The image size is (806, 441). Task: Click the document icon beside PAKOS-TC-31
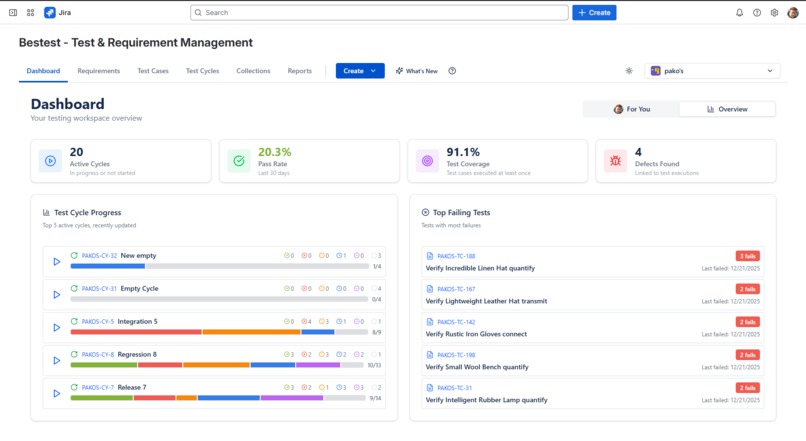(x=430, y=388)
